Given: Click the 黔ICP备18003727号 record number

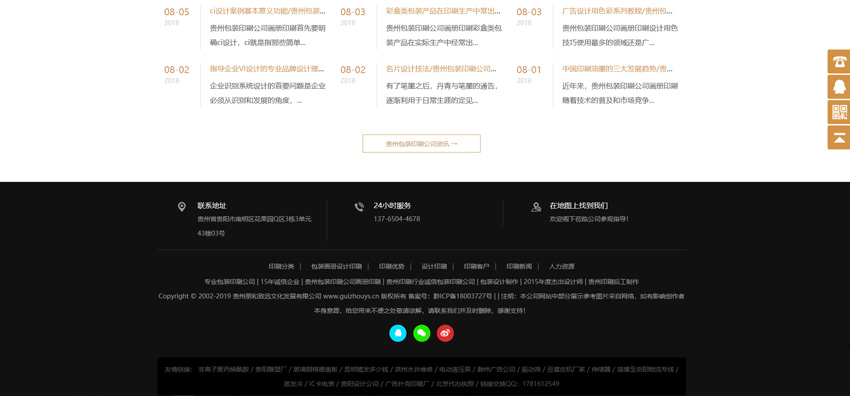Looking at the screenshot, I should tap(463, 296).
